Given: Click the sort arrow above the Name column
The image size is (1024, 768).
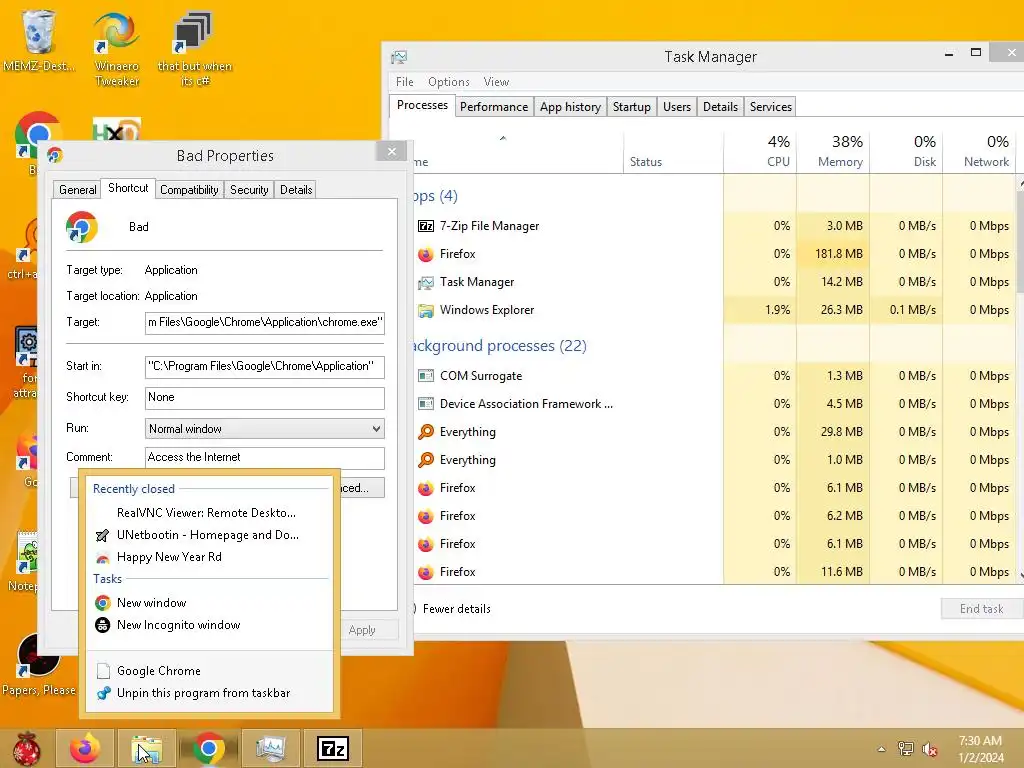Looking at the screenshot, I should click(x=503, y=138).
